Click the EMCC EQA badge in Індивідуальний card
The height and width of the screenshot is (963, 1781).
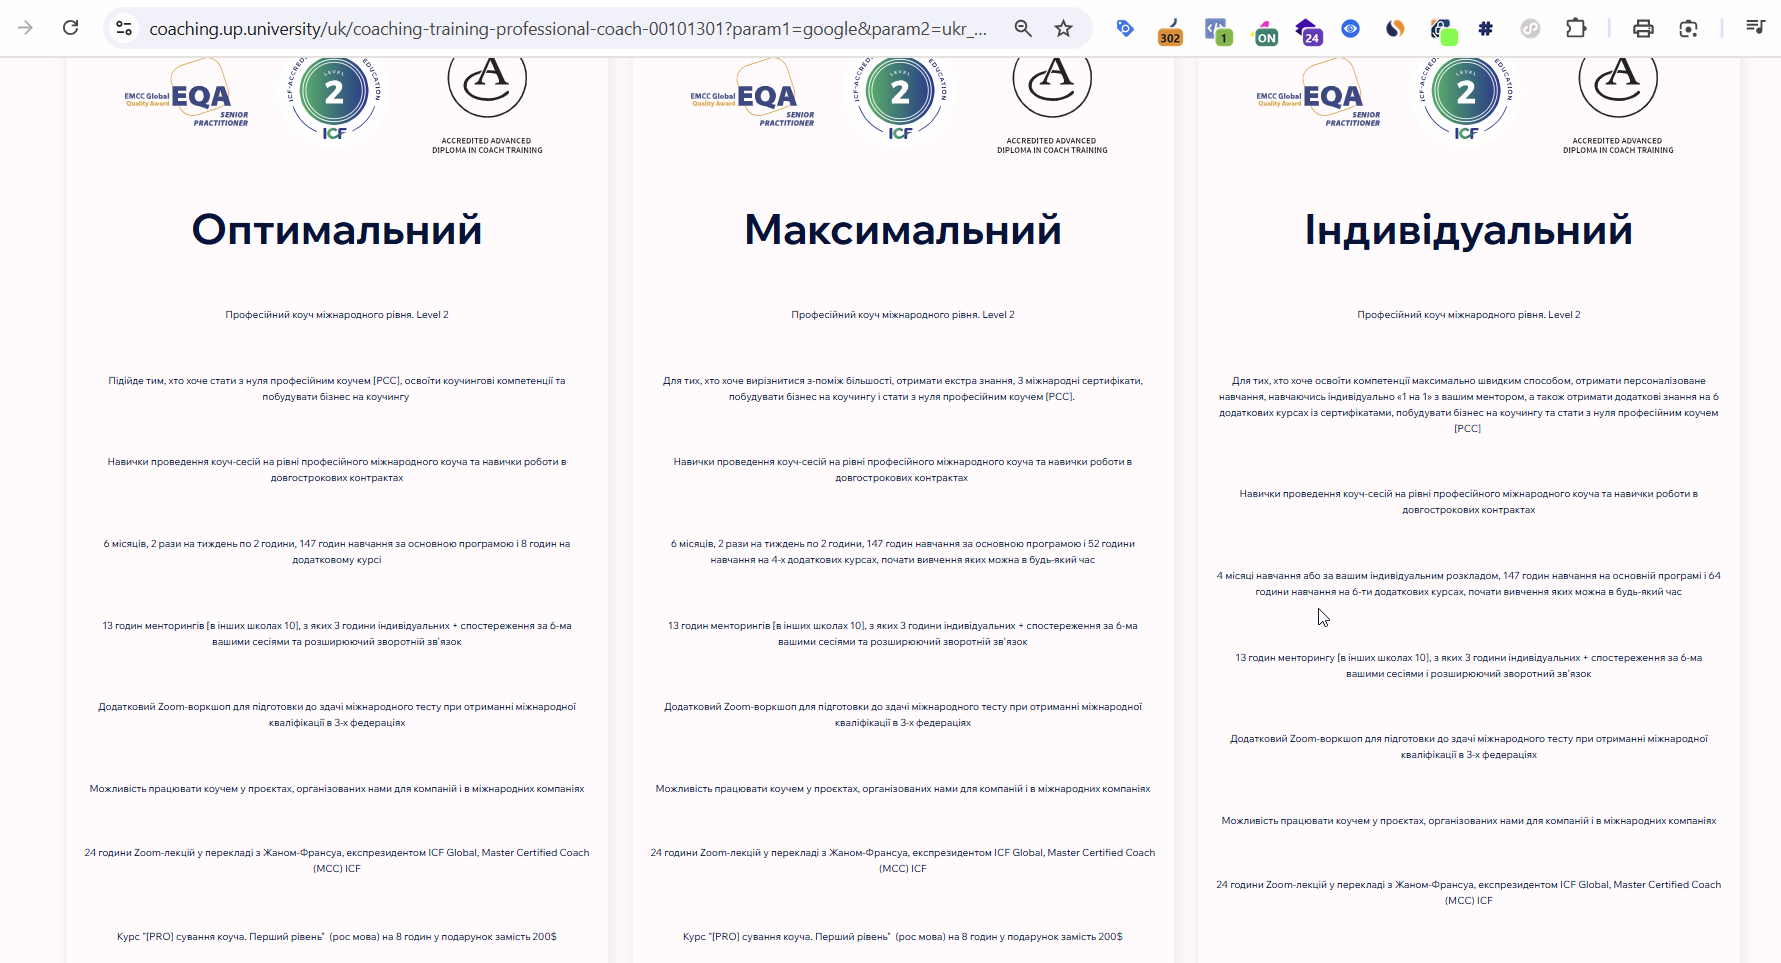point(1319,94)
